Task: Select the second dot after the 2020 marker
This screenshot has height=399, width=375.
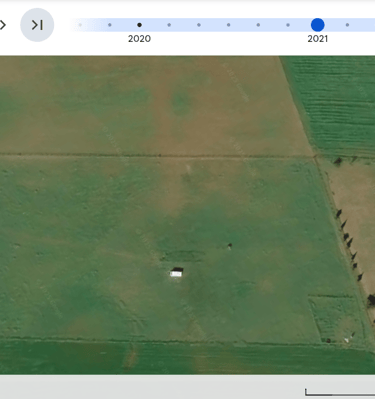Action: tap(199, 25)
